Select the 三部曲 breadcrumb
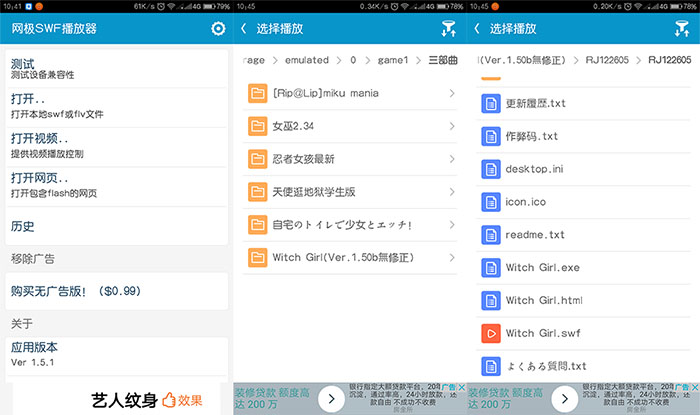Image resolution: width=700 pixels, height=415 pixels. tap(443, 60)
